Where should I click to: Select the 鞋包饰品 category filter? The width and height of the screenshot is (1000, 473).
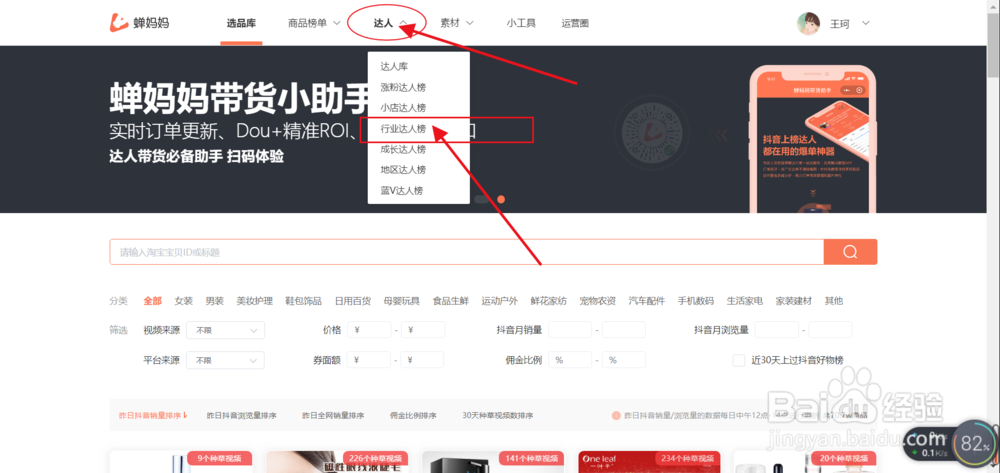click(x=304, y=301)
